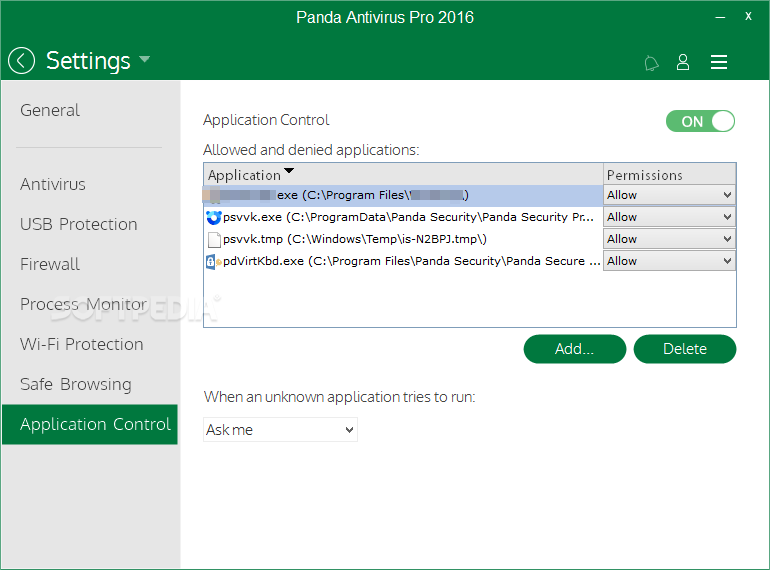Select the pdVirtKbd.exe application row

point(403,261)
